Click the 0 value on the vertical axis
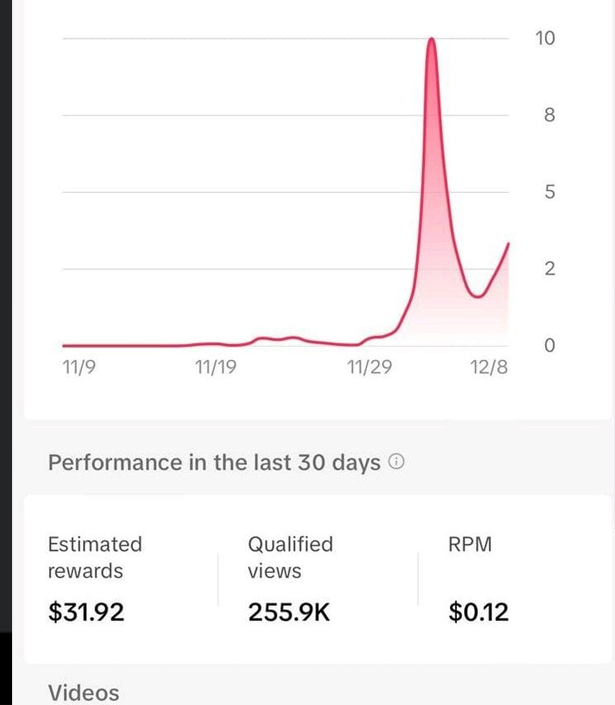Viewport: 615px width, 705px height. pos(549,346)
